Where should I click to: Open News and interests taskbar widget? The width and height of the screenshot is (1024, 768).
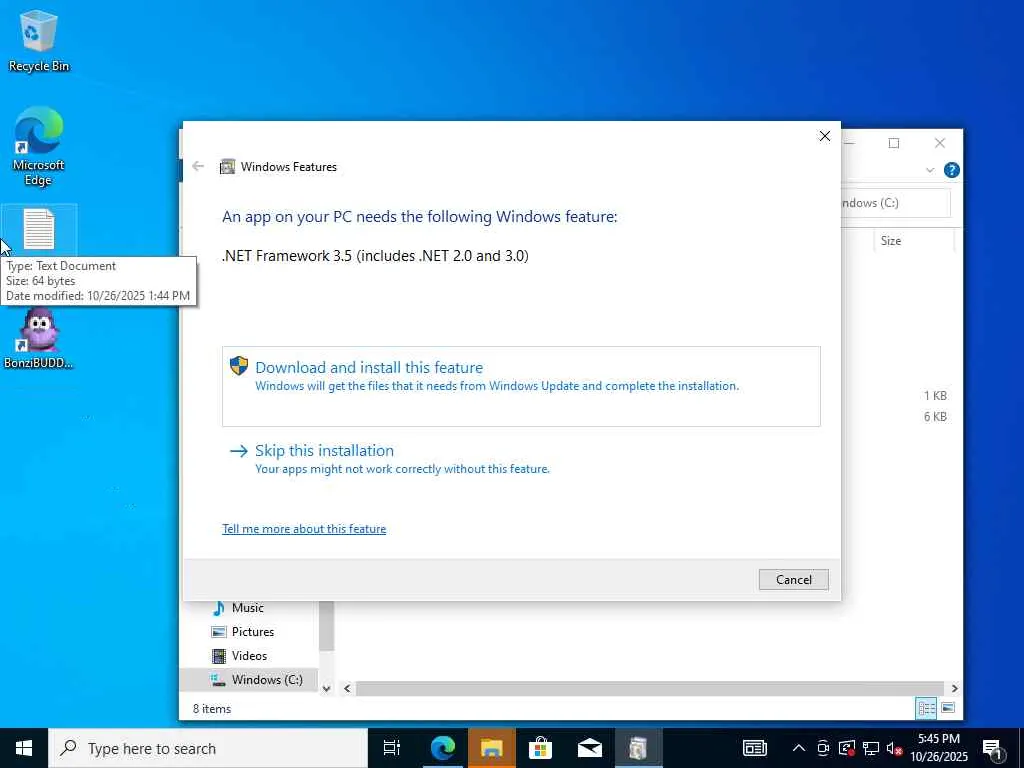pyautogui.click(x=755, y=748)
